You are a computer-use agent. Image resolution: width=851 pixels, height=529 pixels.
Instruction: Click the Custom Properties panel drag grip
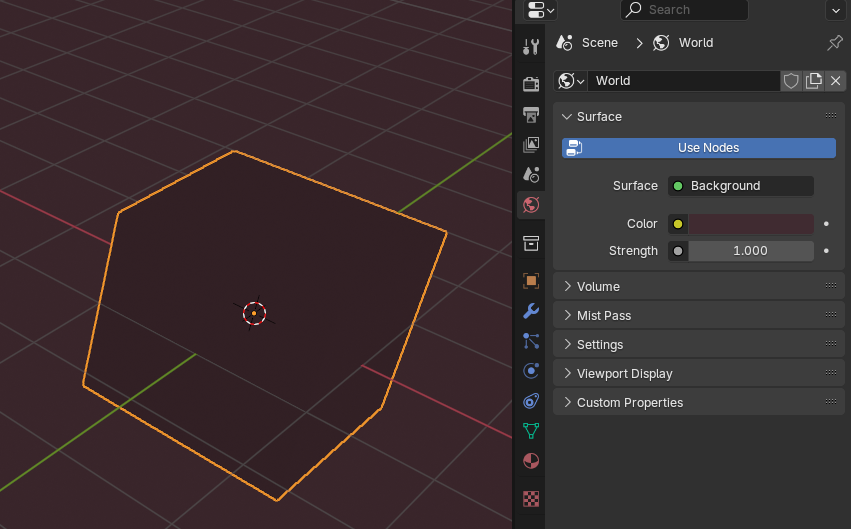point(830,401)
